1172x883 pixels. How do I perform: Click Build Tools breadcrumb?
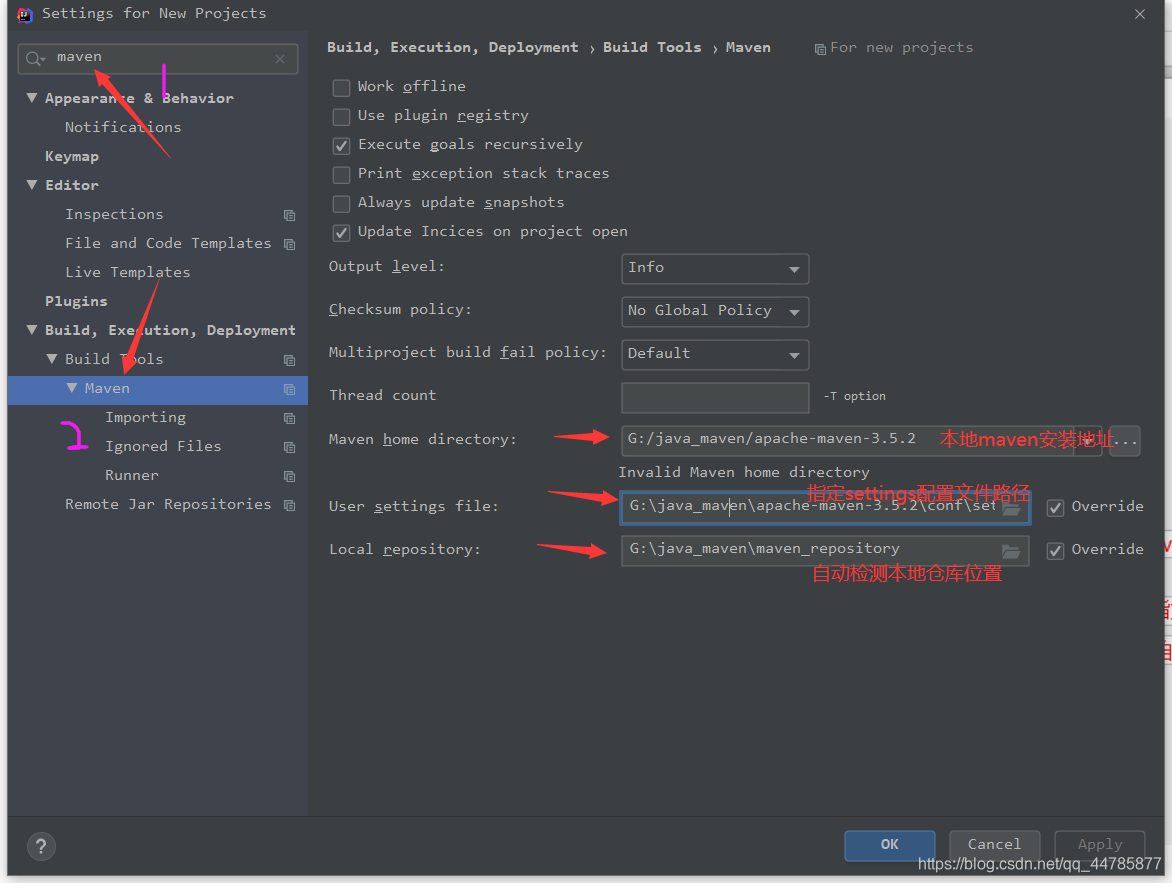652,47
